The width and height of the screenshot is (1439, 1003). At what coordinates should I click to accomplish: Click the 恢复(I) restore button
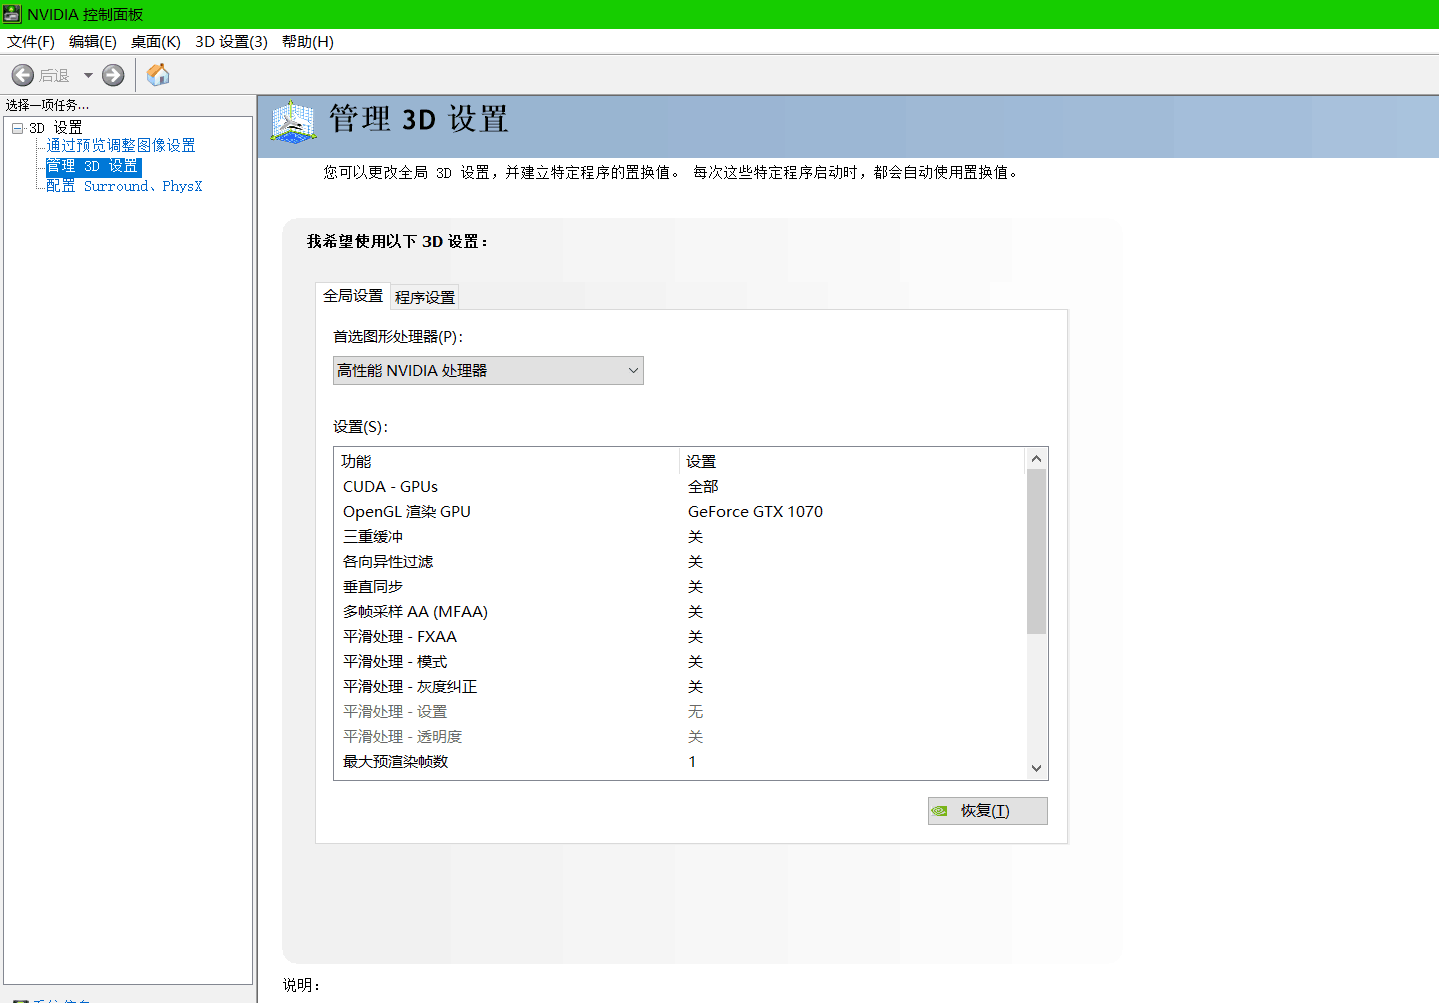tap(987, 811)
